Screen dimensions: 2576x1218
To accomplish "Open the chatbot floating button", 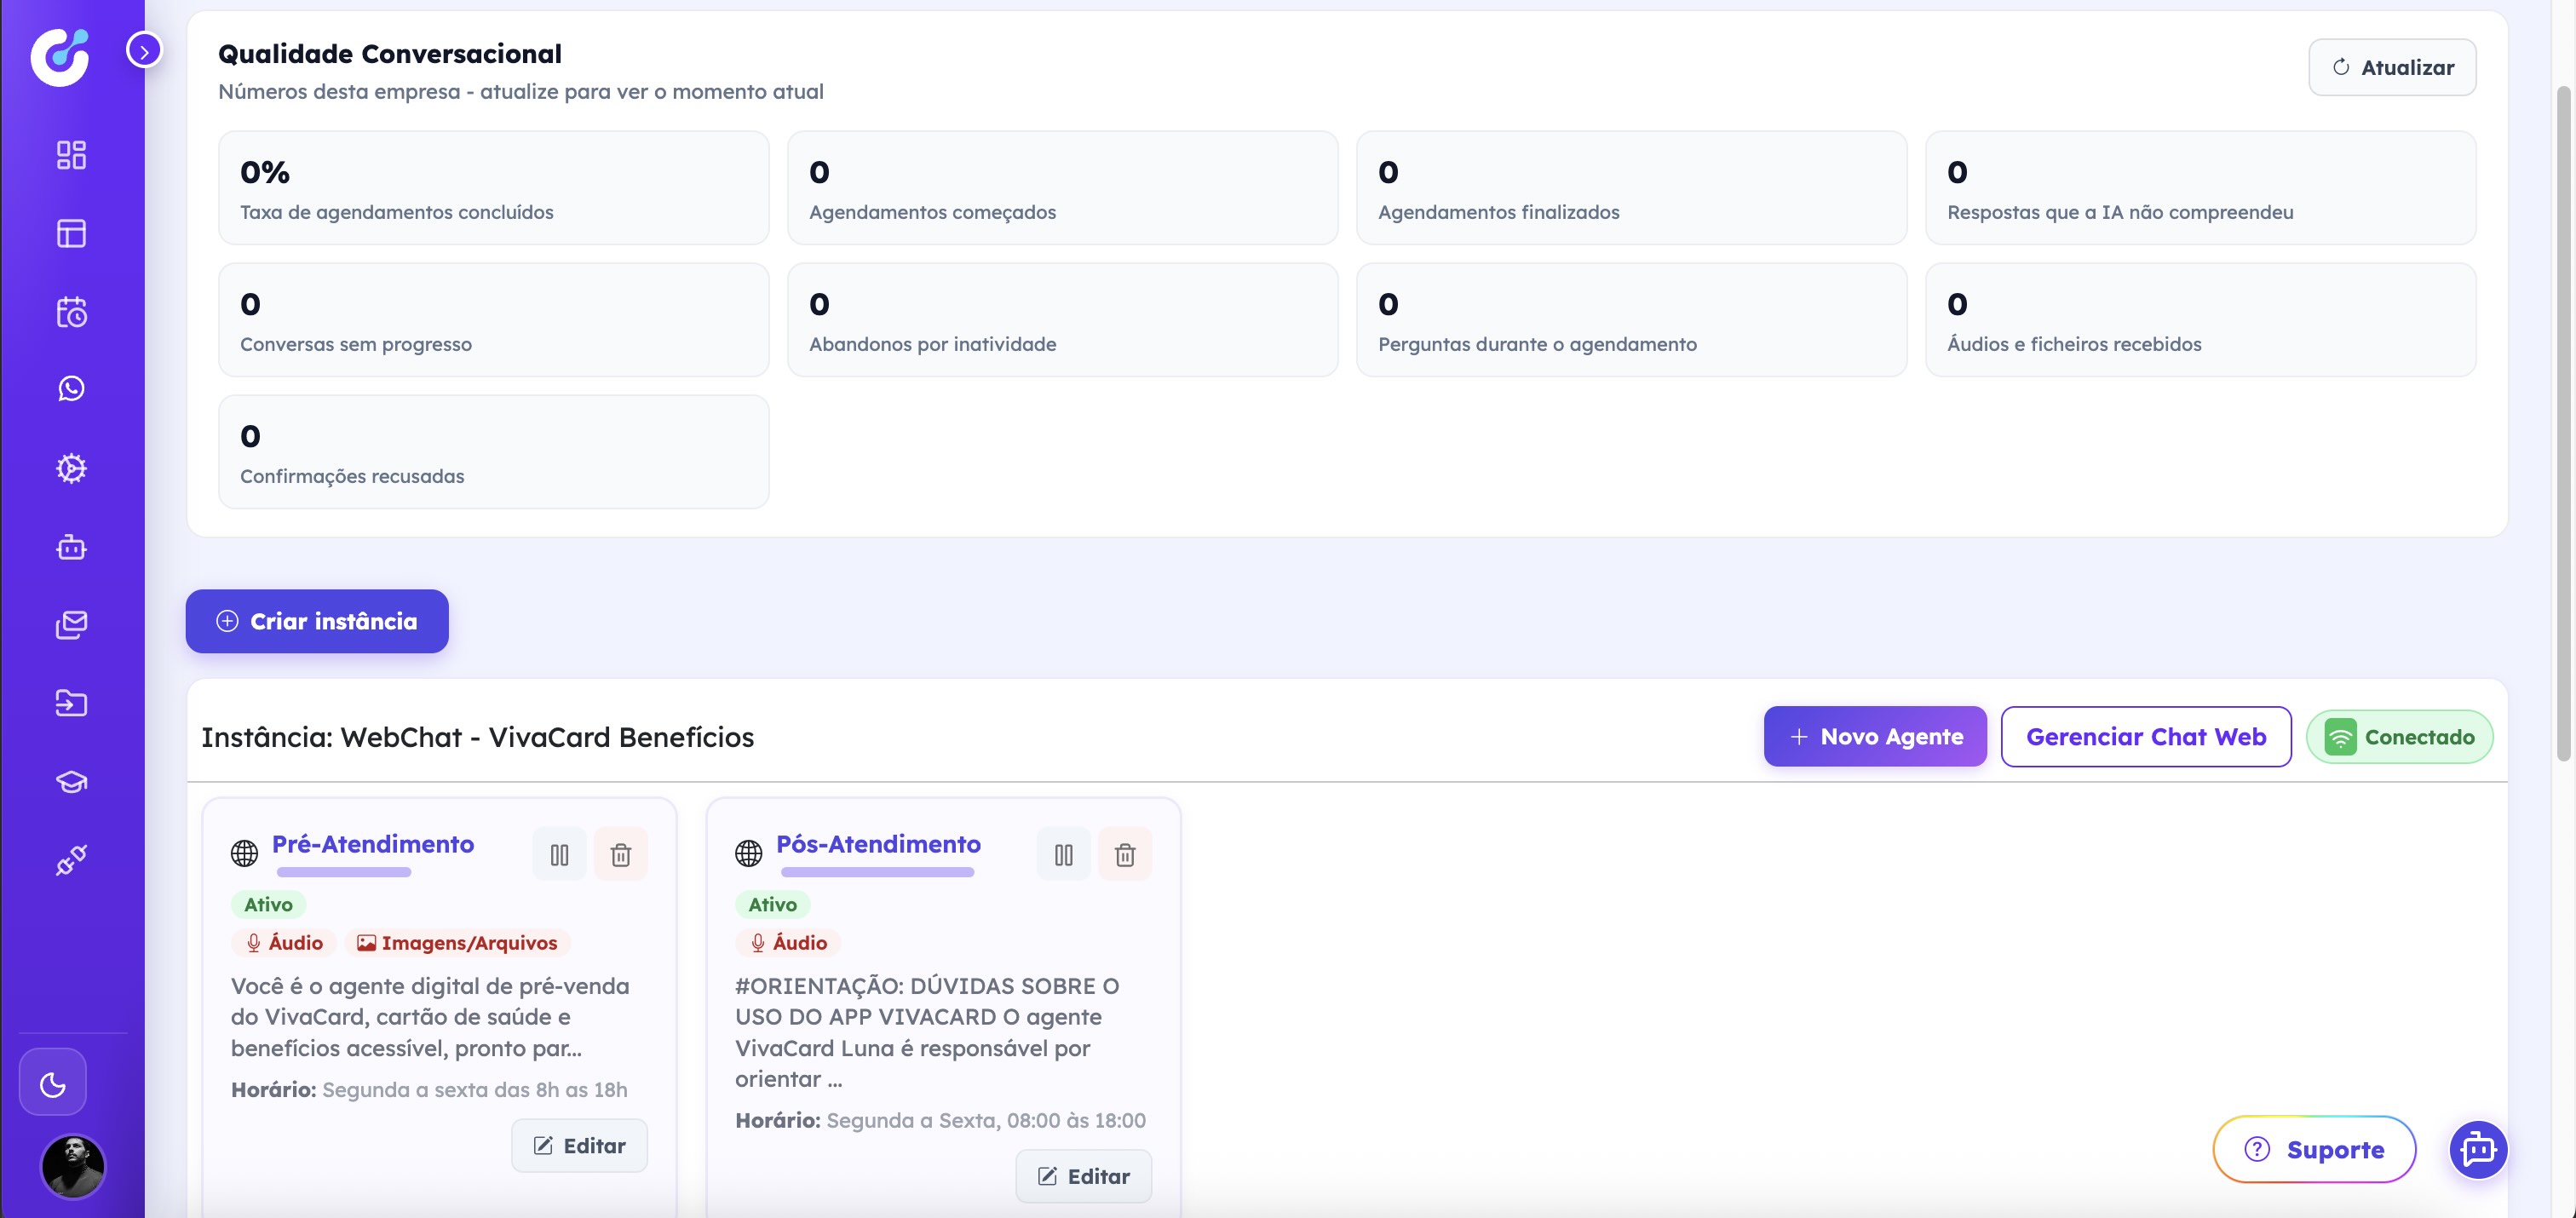I will [x=2478, y=1150].
